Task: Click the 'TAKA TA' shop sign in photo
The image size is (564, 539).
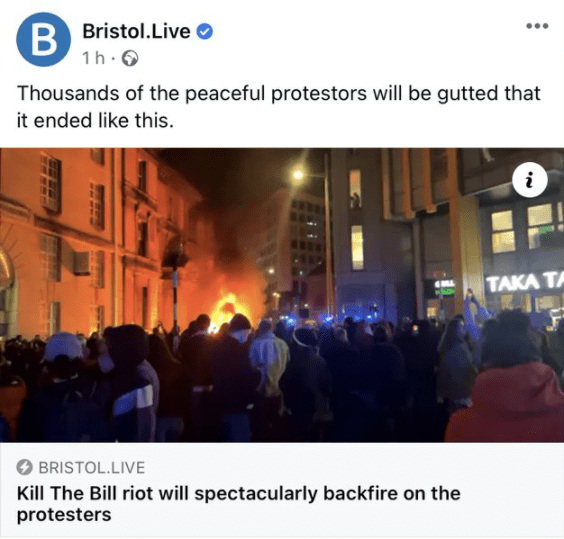Action: 525,284
